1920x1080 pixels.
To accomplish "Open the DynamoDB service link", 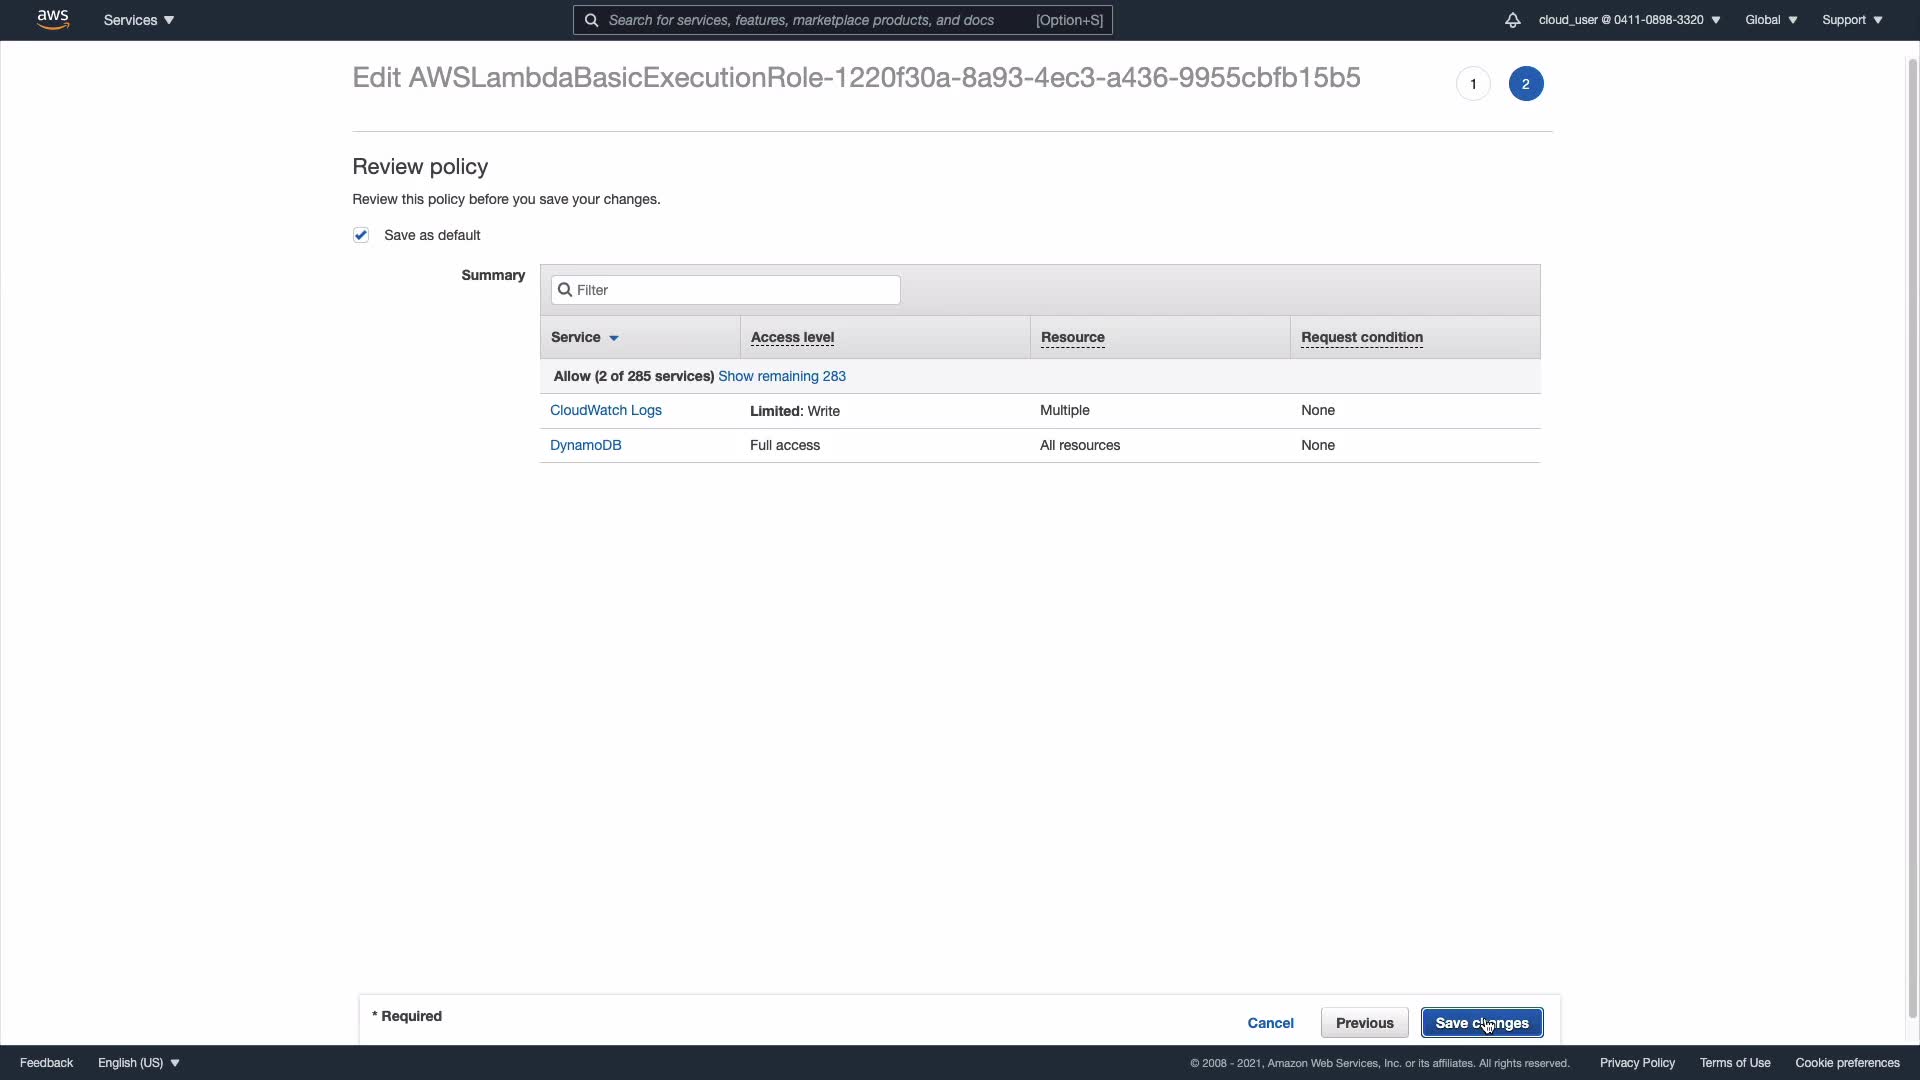I will click(x=585, y=445).
